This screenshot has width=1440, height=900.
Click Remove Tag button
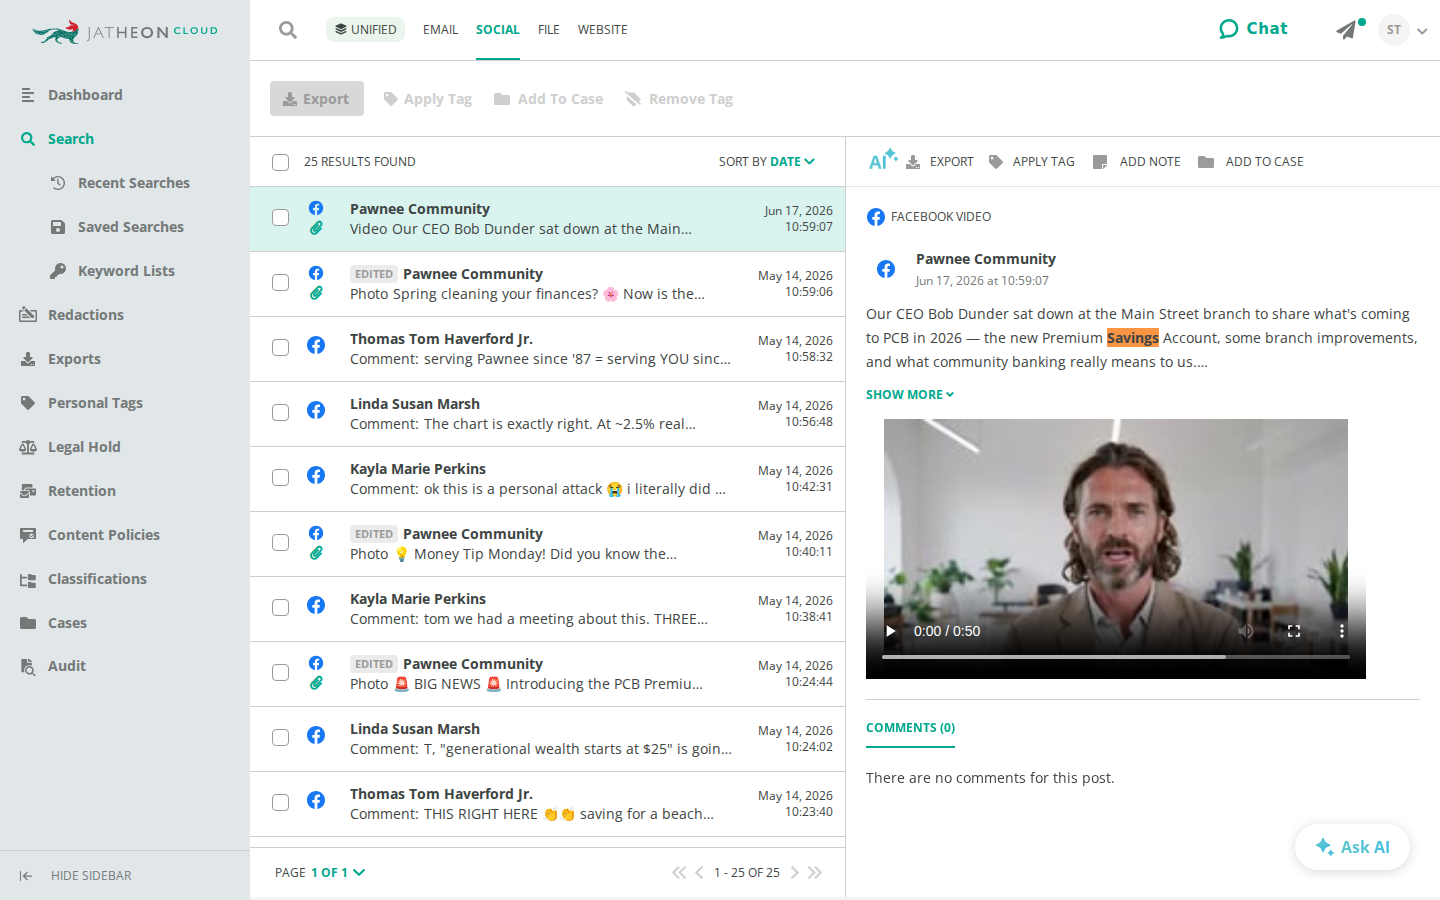679,99
